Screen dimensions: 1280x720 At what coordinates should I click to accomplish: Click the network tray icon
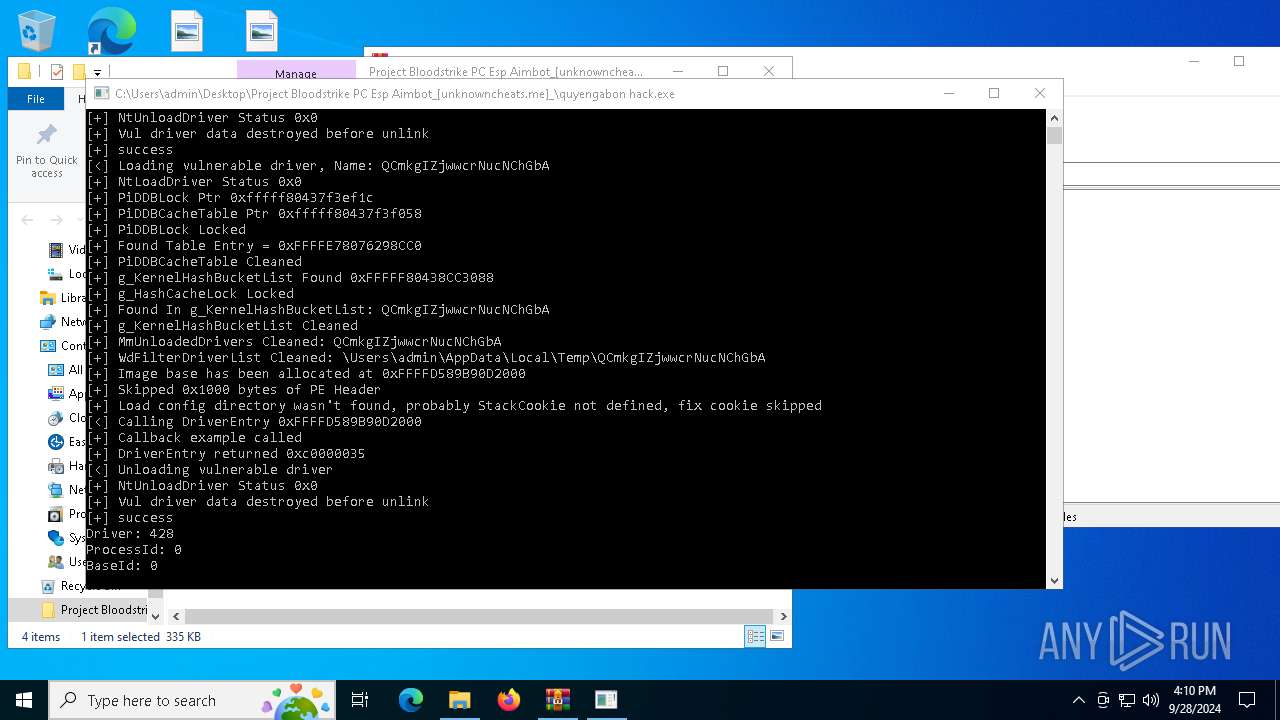(1127, 700)
